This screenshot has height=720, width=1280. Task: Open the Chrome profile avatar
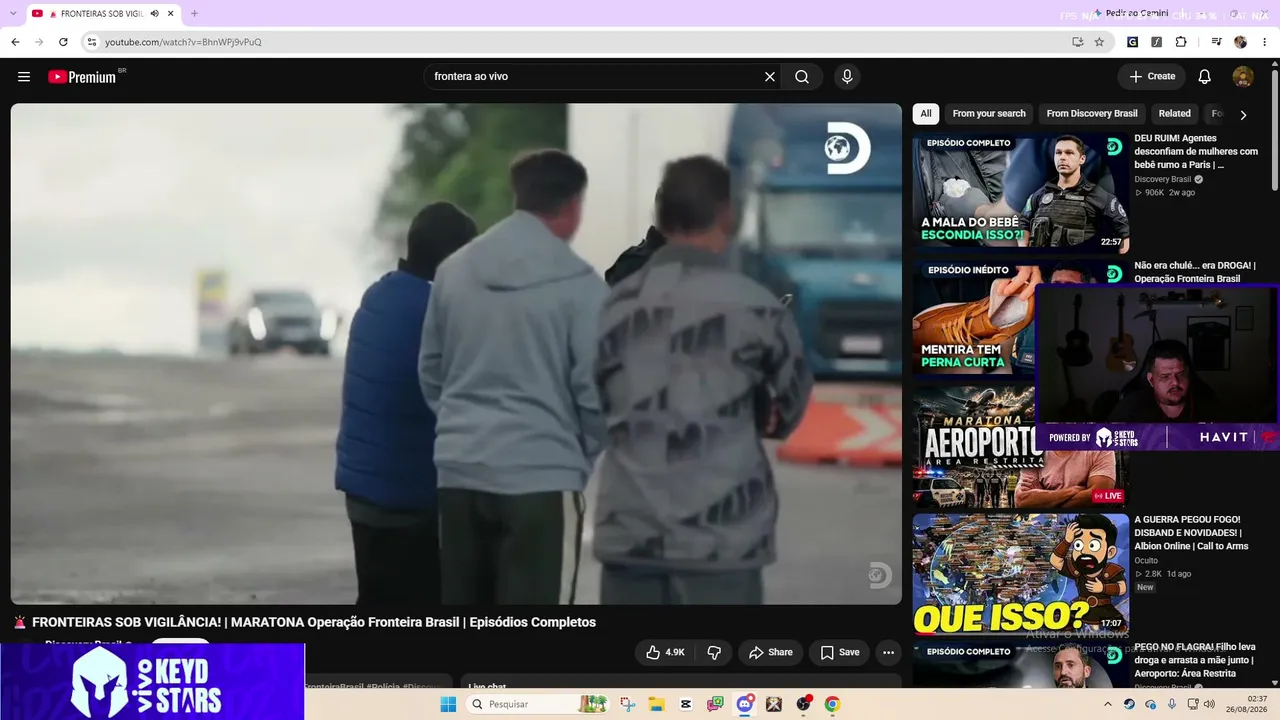(1240, 42)
